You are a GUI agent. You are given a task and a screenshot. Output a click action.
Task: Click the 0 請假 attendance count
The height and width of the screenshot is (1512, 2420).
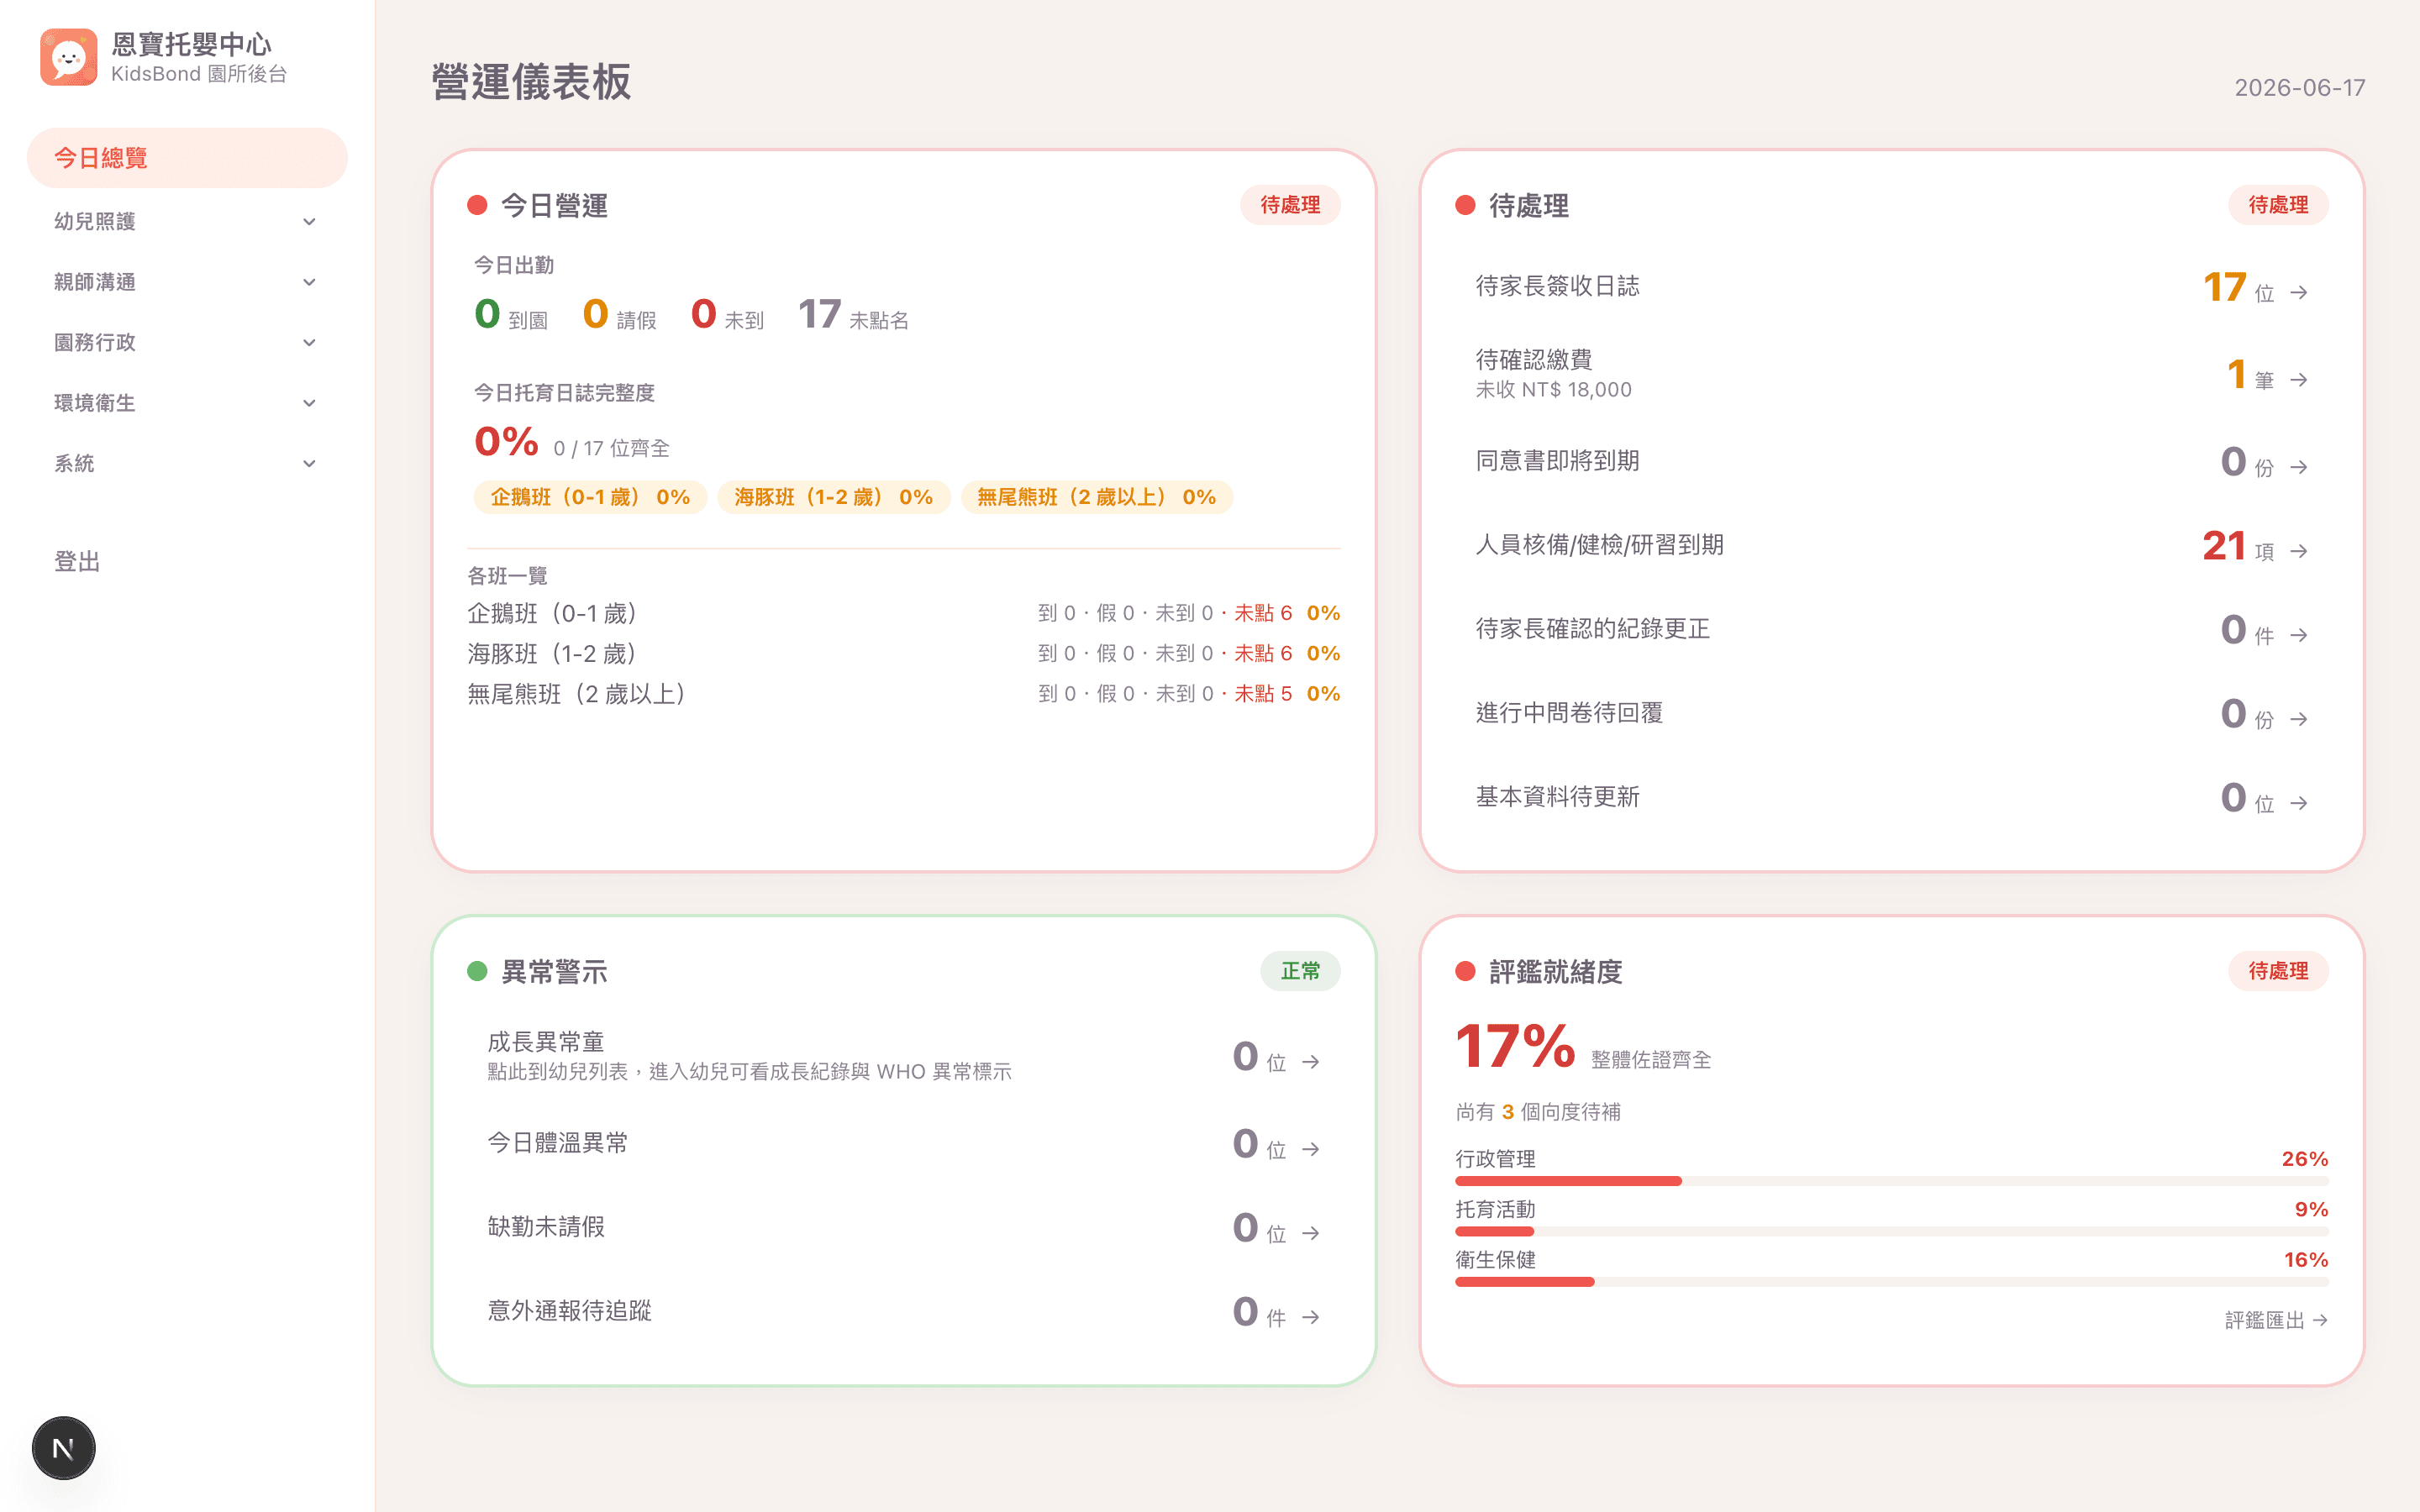point(619,315)
